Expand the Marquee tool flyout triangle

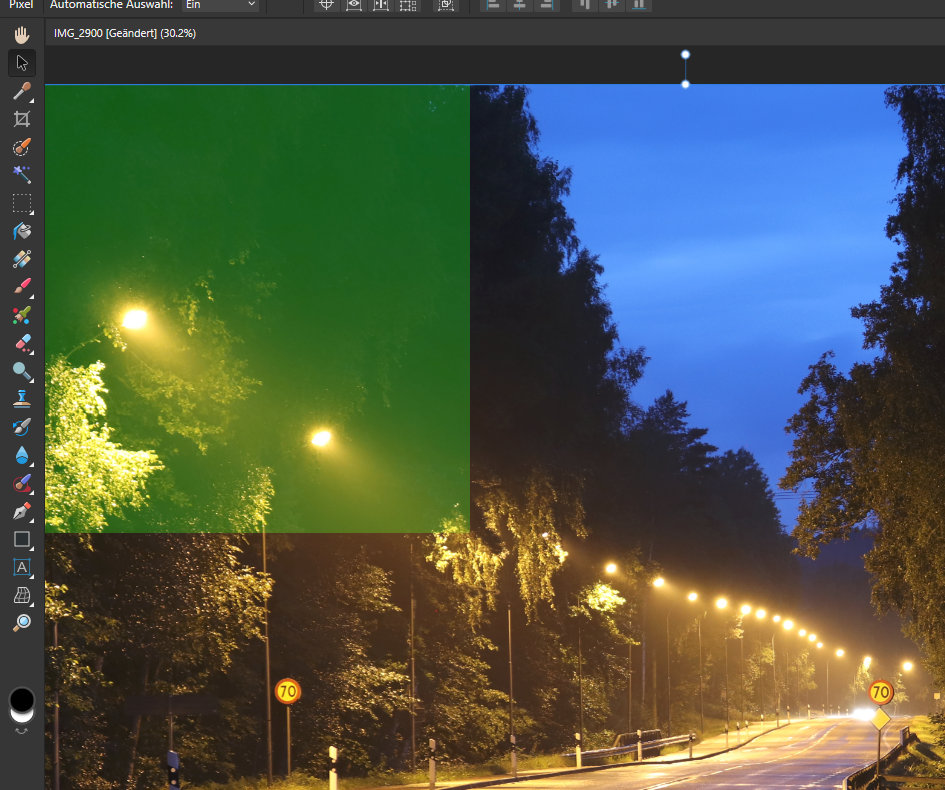coord(31,212)
